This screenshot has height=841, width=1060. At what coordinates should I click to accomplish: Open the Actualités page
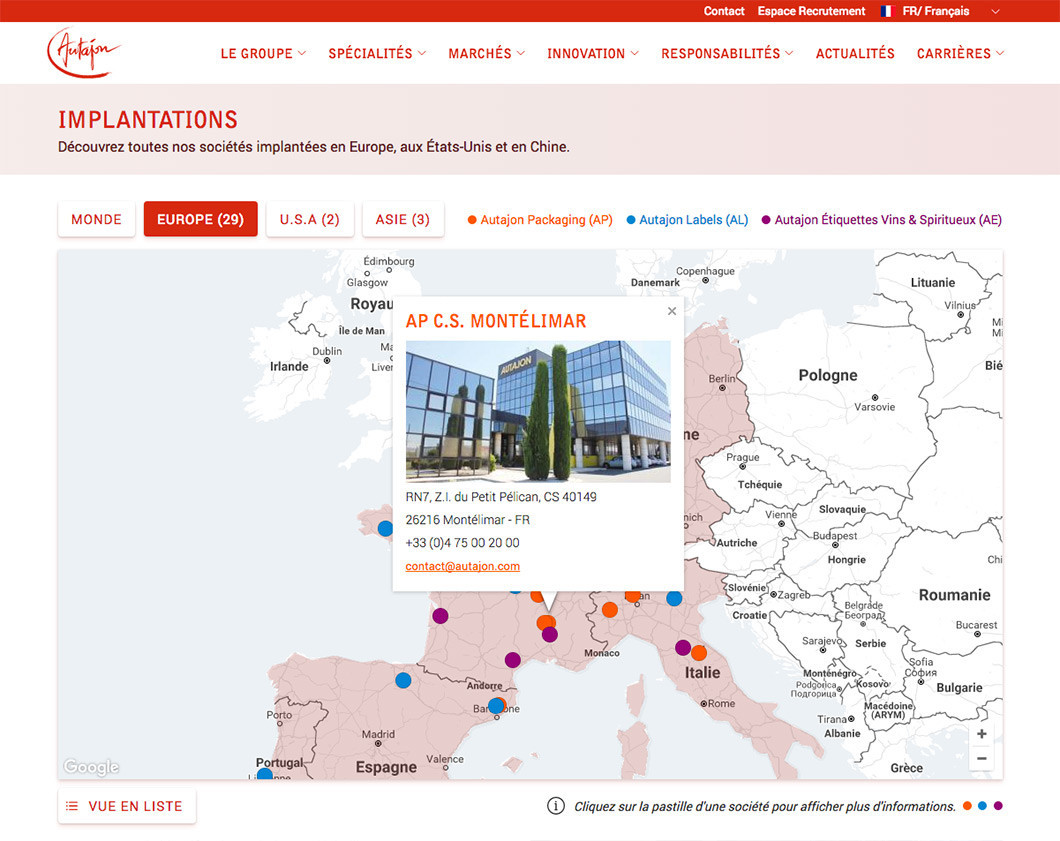coord(855,53)
